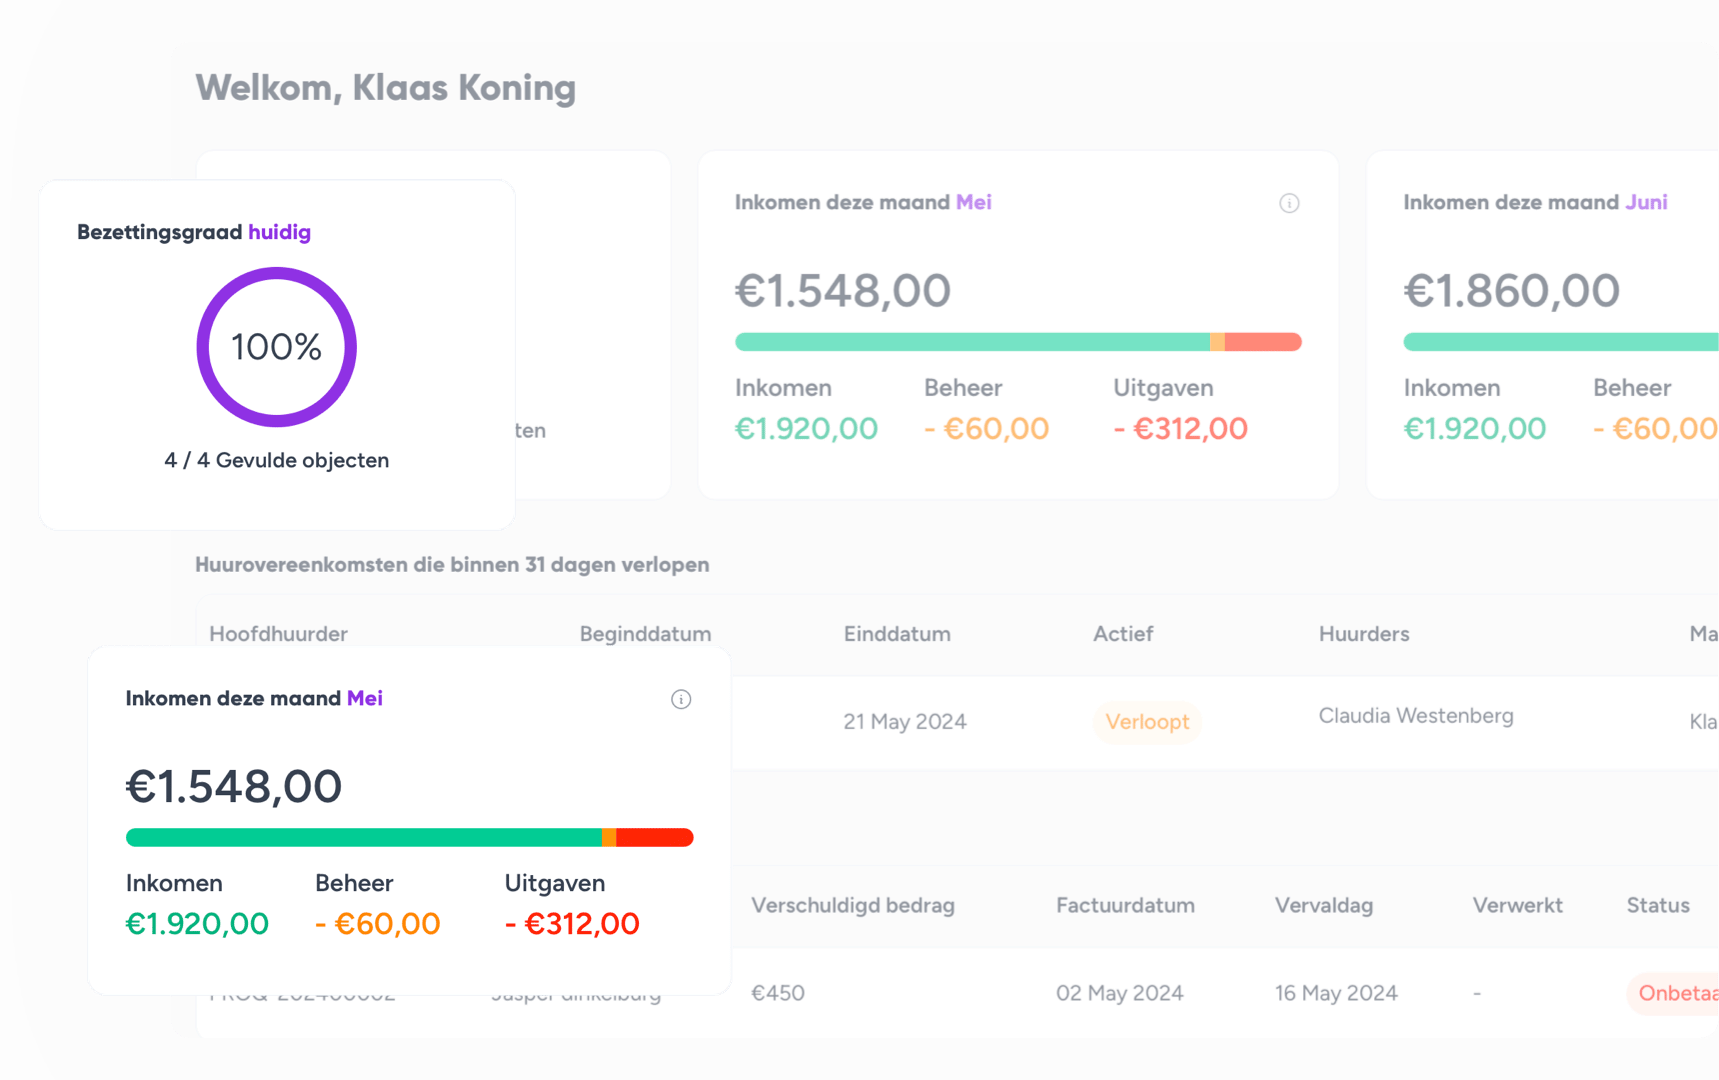Click the Einddatum column header

(897, 634)
